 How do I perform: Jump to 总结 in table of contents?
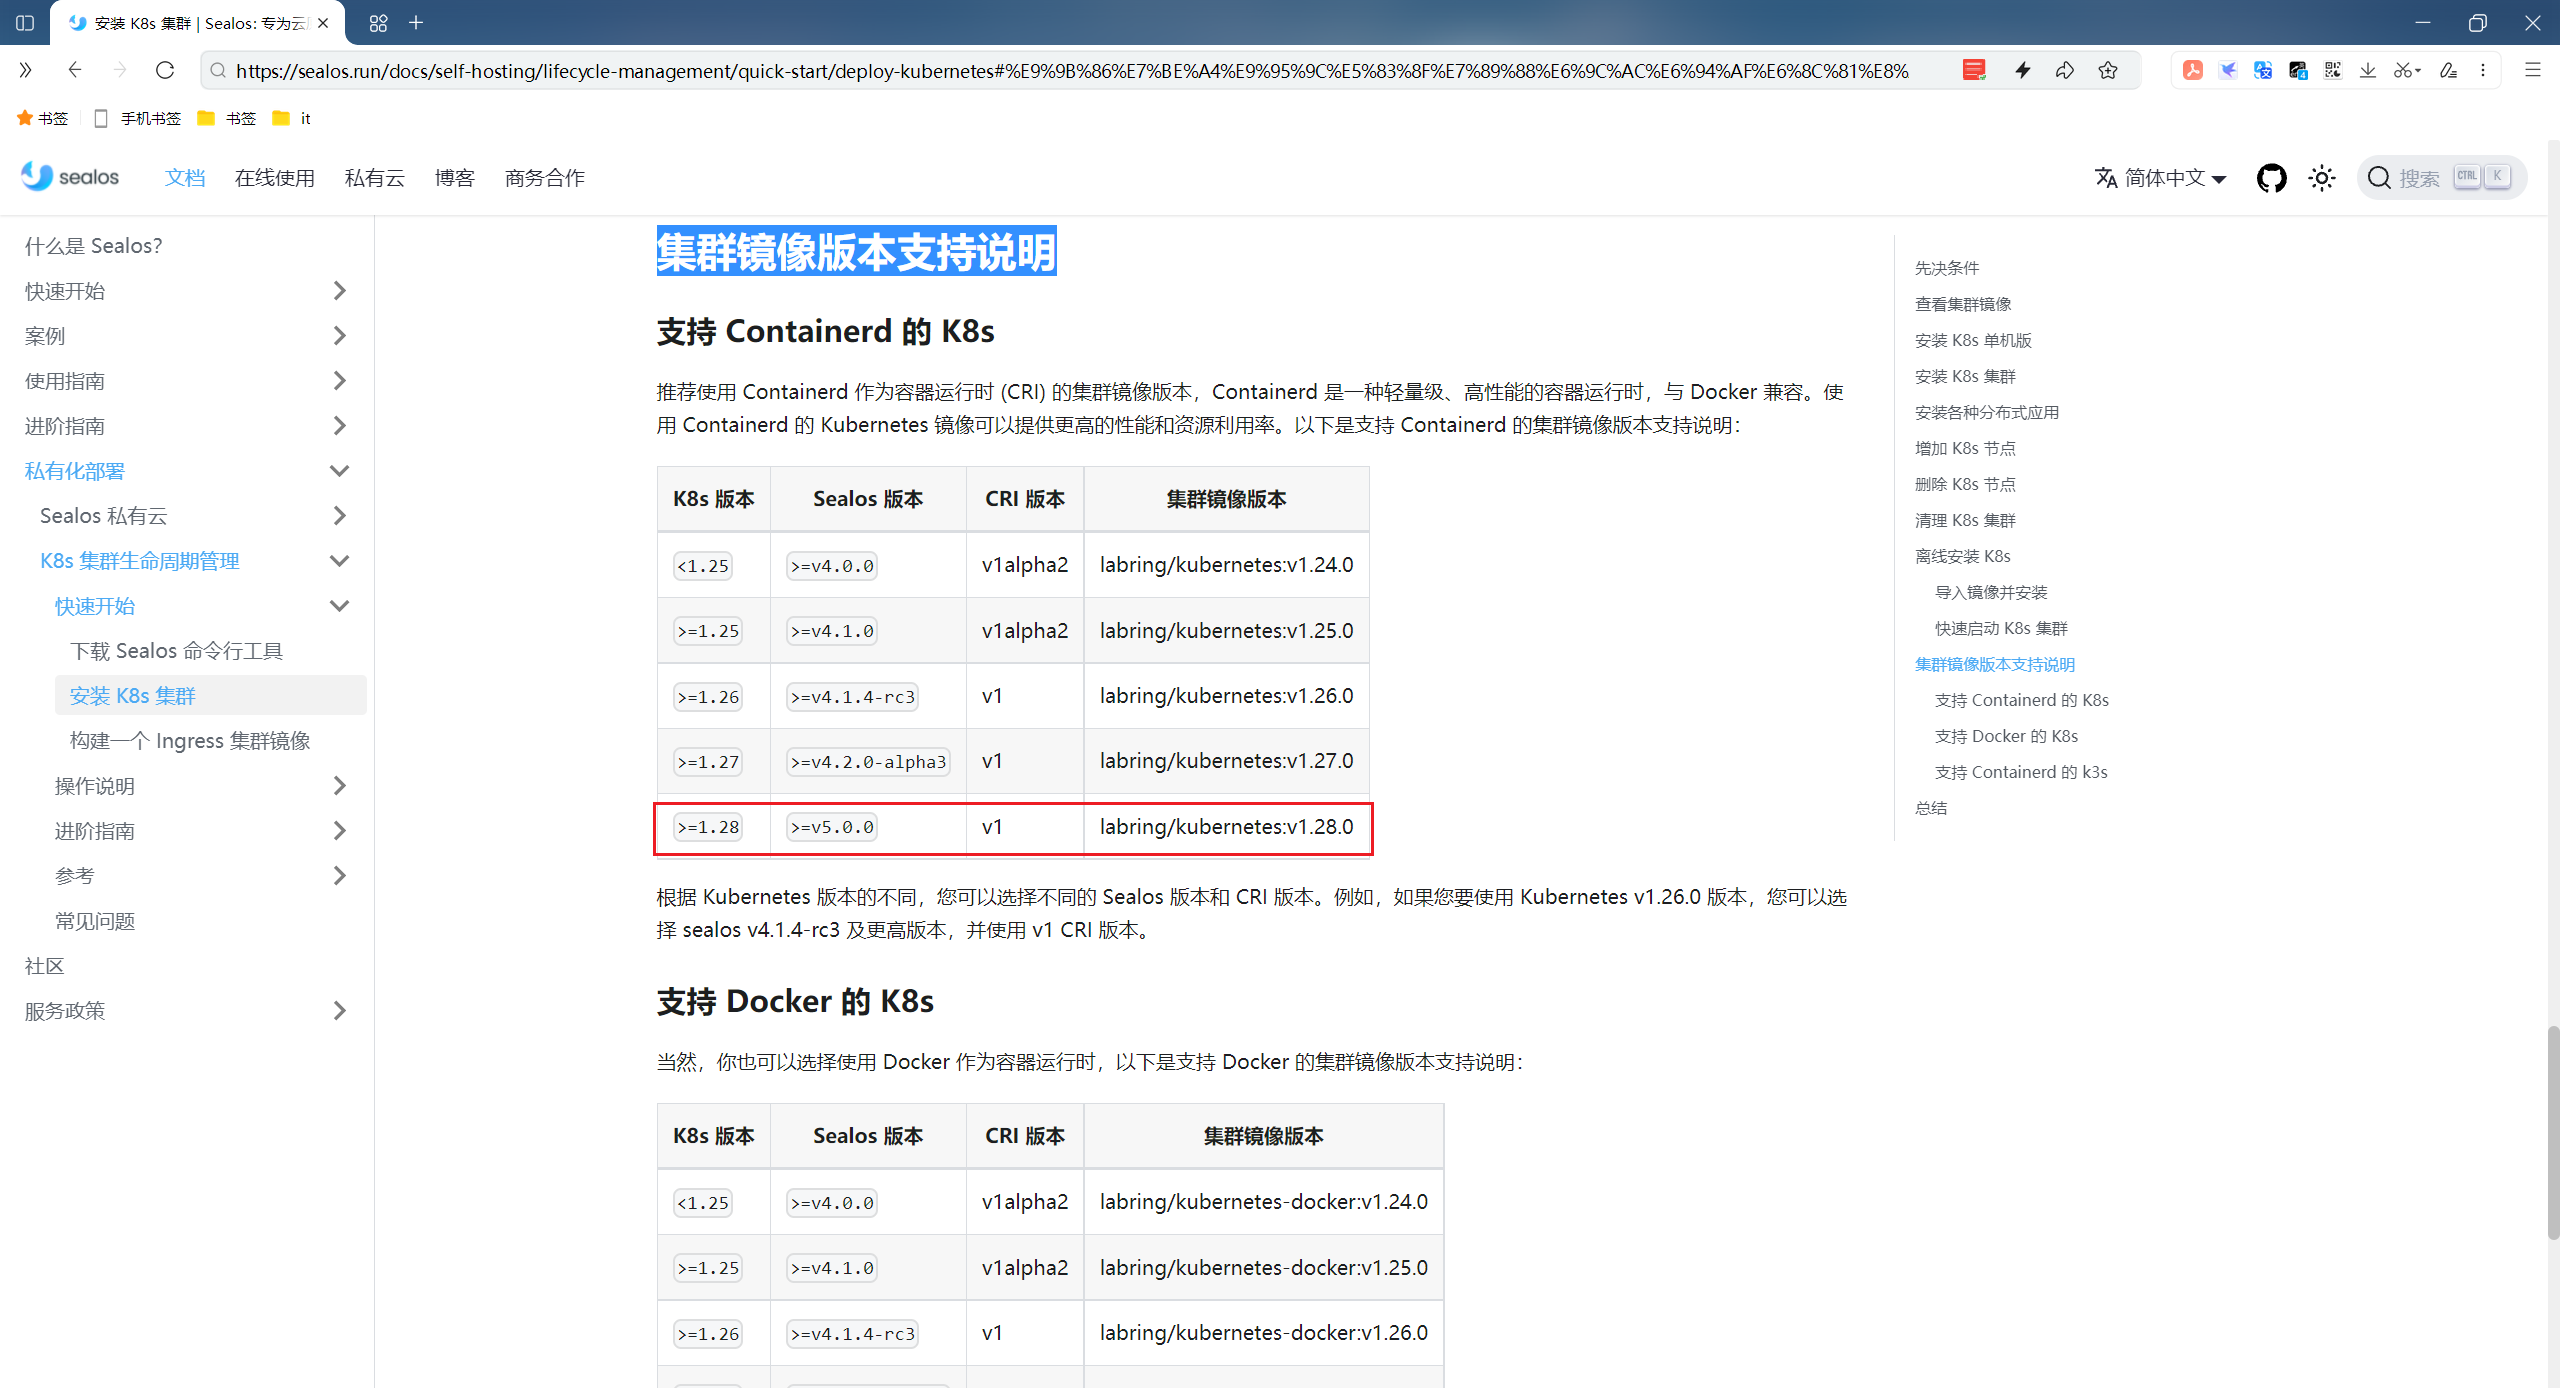[1930, 808]
